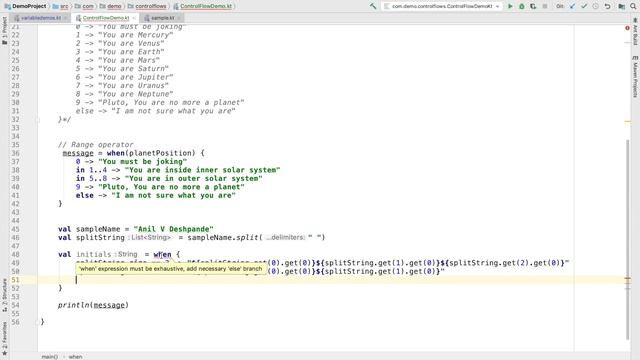Image resolution: width=640 pixels, height=360 pixels.
Task: Collapse the function fold marker at line 56
Action: [37, 322]
